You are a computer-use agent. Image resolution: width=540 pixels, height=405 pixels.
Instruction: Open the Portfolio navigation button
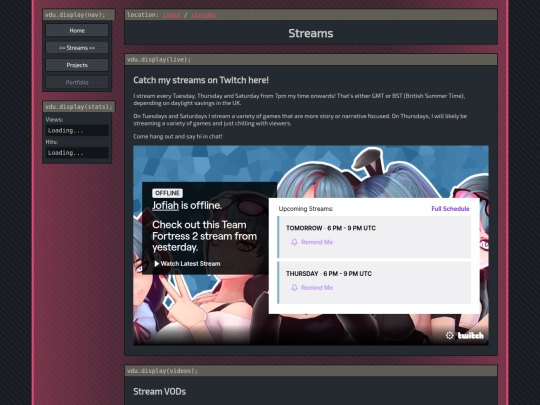click(x=77, y=82)
